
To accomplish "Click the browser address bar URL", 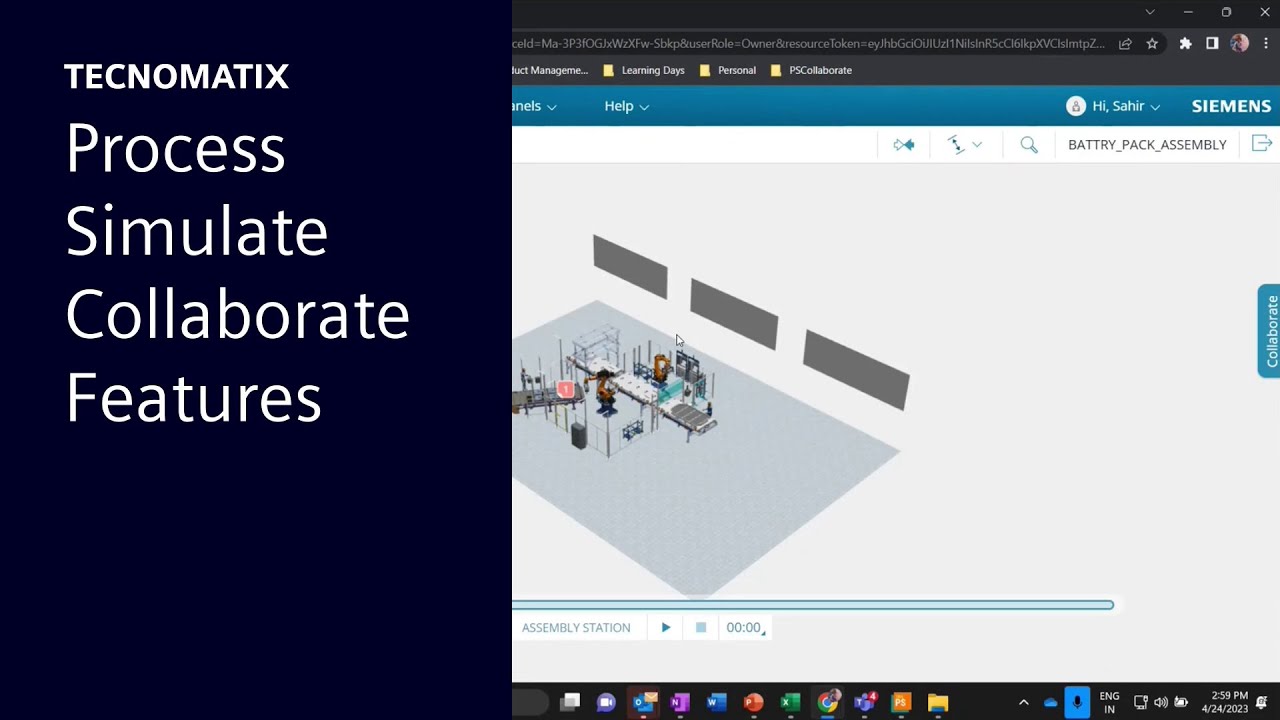I will (x=808, y=43).
